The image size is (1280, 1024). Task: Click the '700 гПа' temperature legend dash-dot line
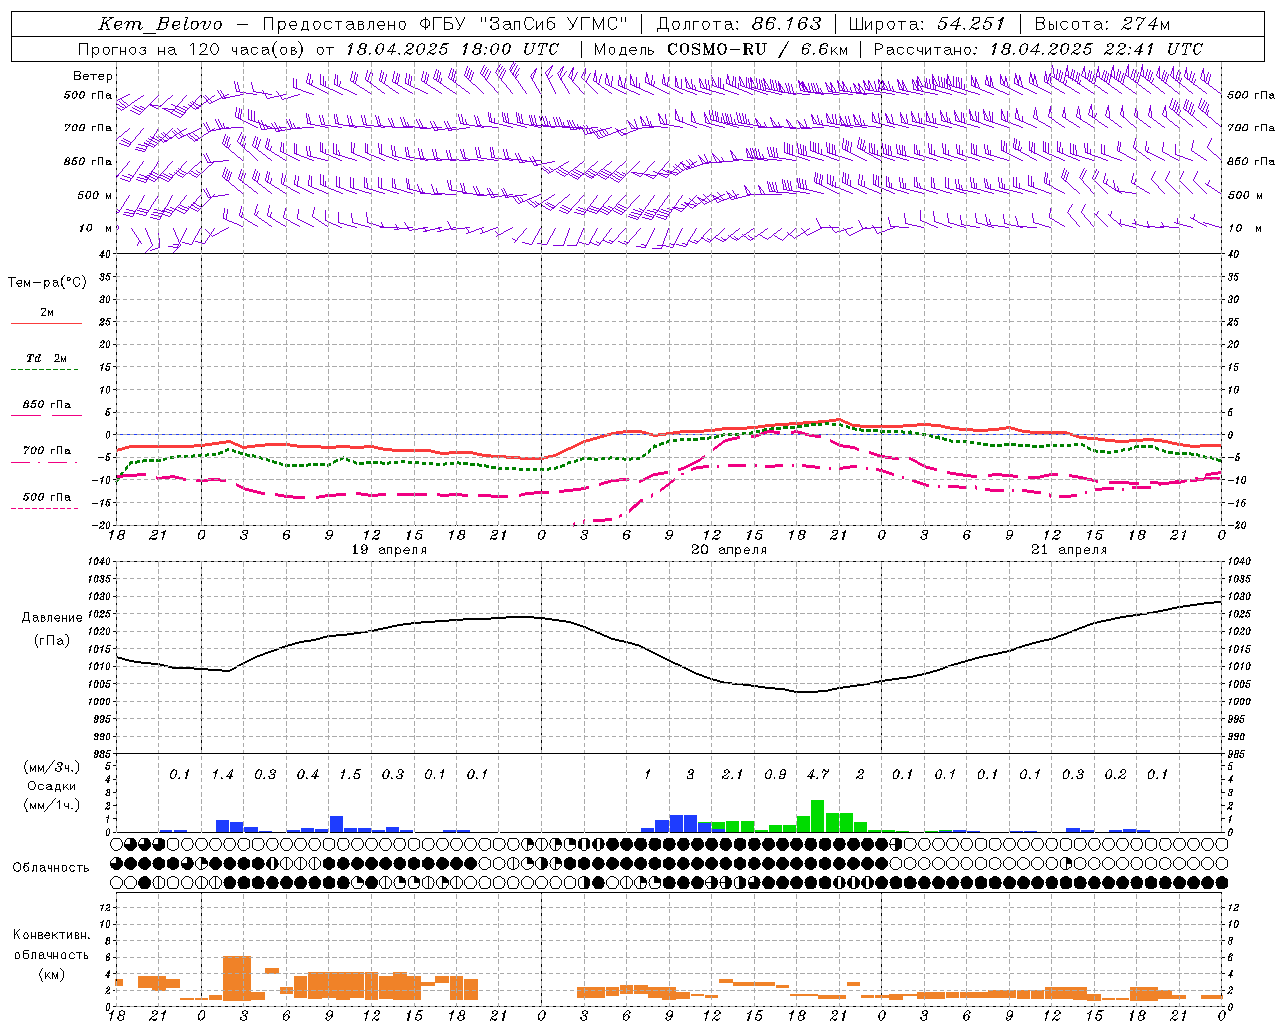click(x=44, y=462)
